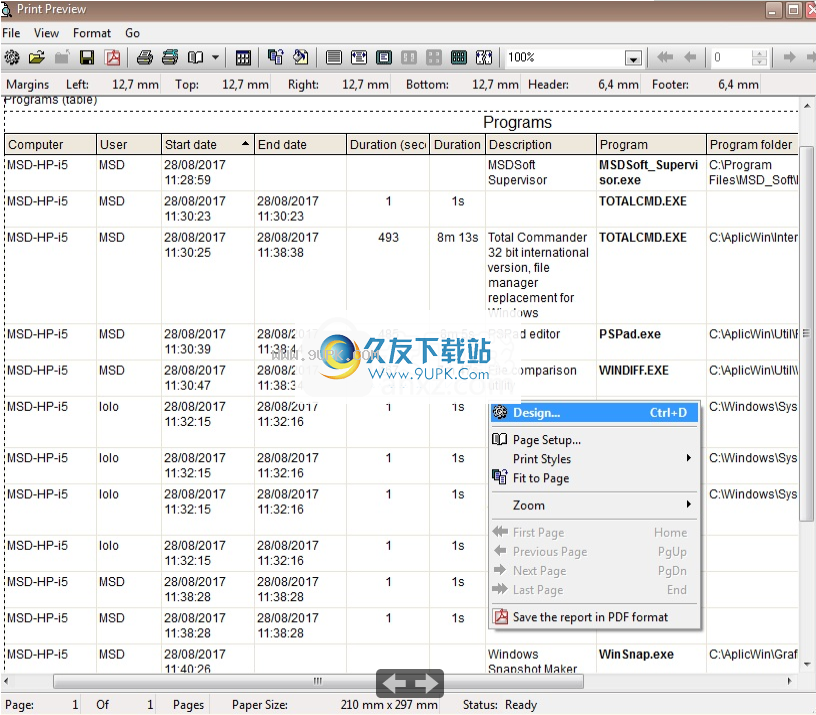Click the Program column header
The width and height of the screenshot is (816, 715).
651,145
